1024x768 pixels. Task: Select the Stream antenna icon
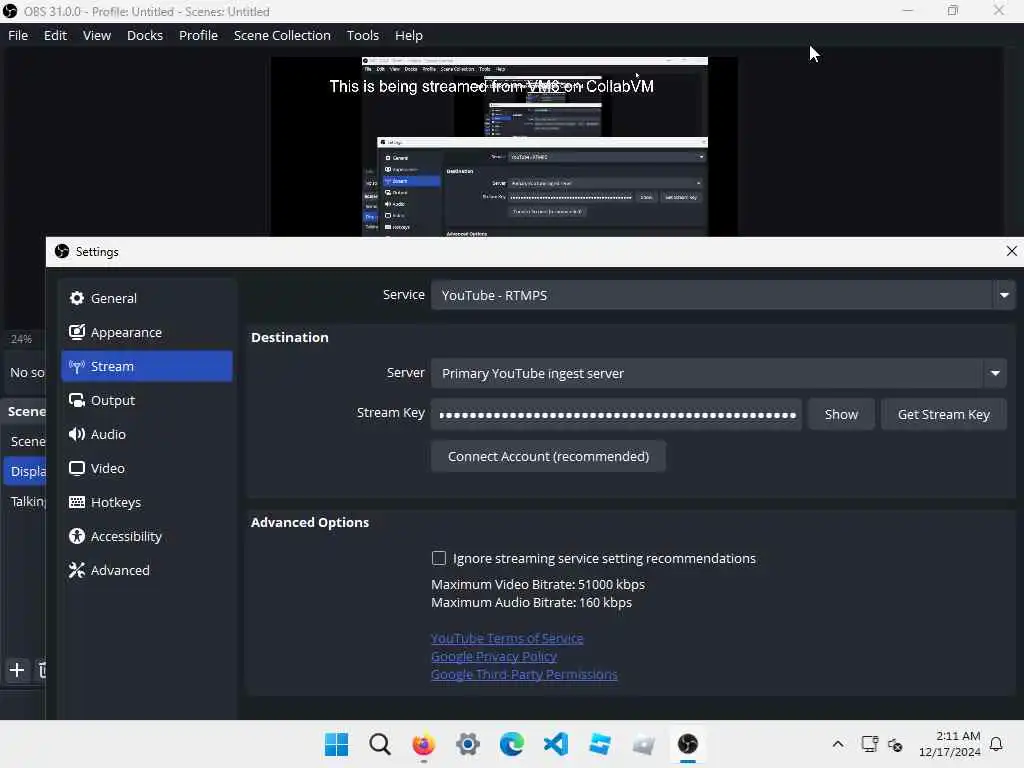pos(76,366)
